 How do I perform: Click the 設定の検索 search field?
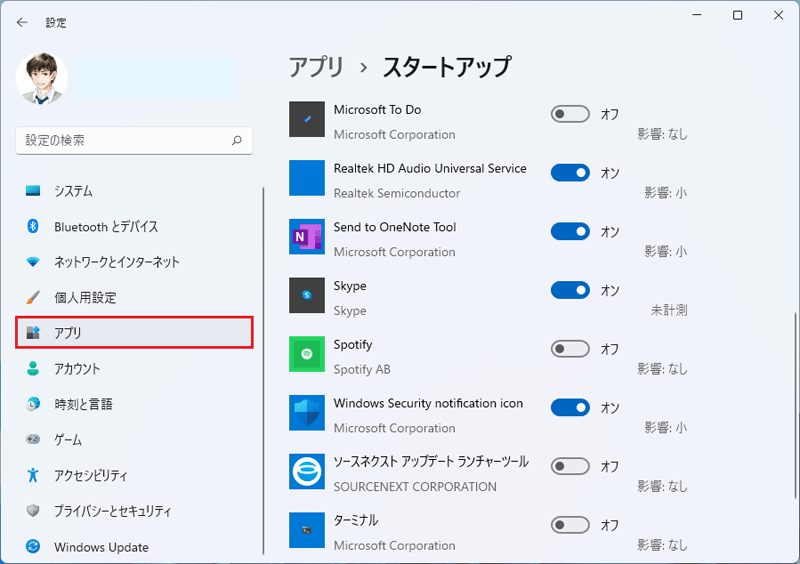(134, 140)
